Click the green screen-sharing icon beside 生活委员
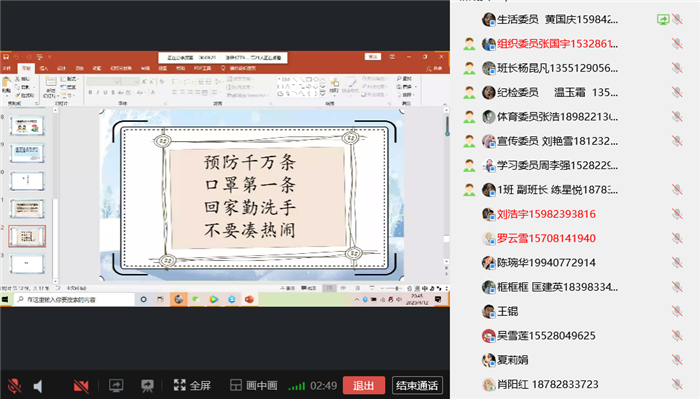The height and width of the screenshot is (399, 700). (x=662, y=20)
